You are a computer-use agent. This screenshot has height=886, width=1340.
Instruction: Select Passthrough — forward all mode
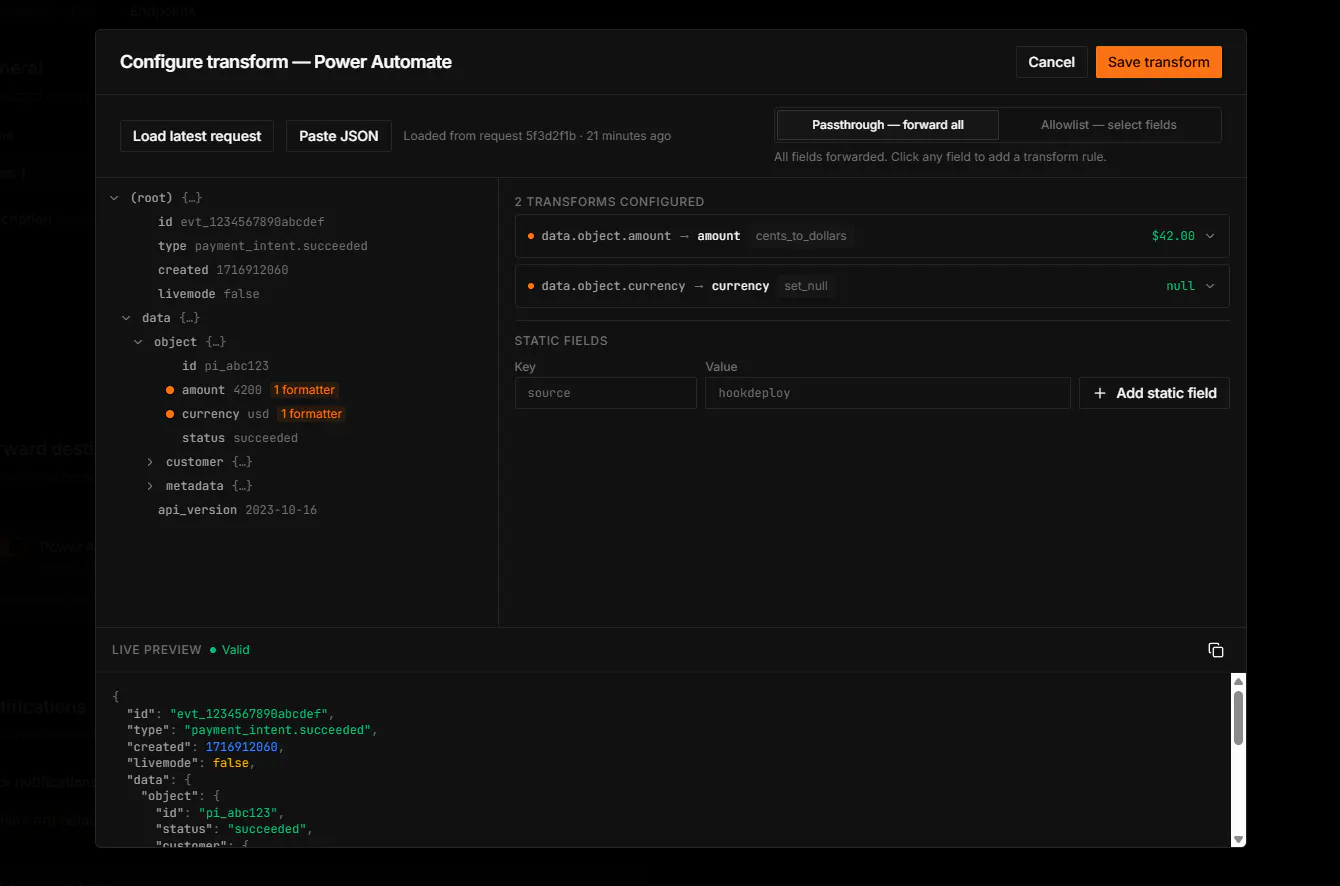point(888,125)
